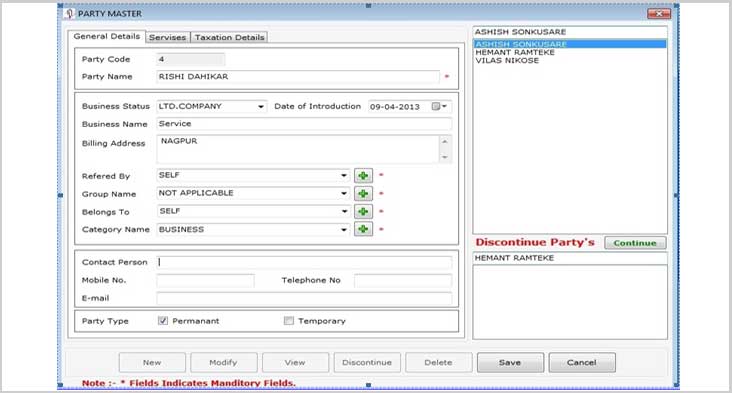Switch to the Servises tab

[x=167, y=37]
